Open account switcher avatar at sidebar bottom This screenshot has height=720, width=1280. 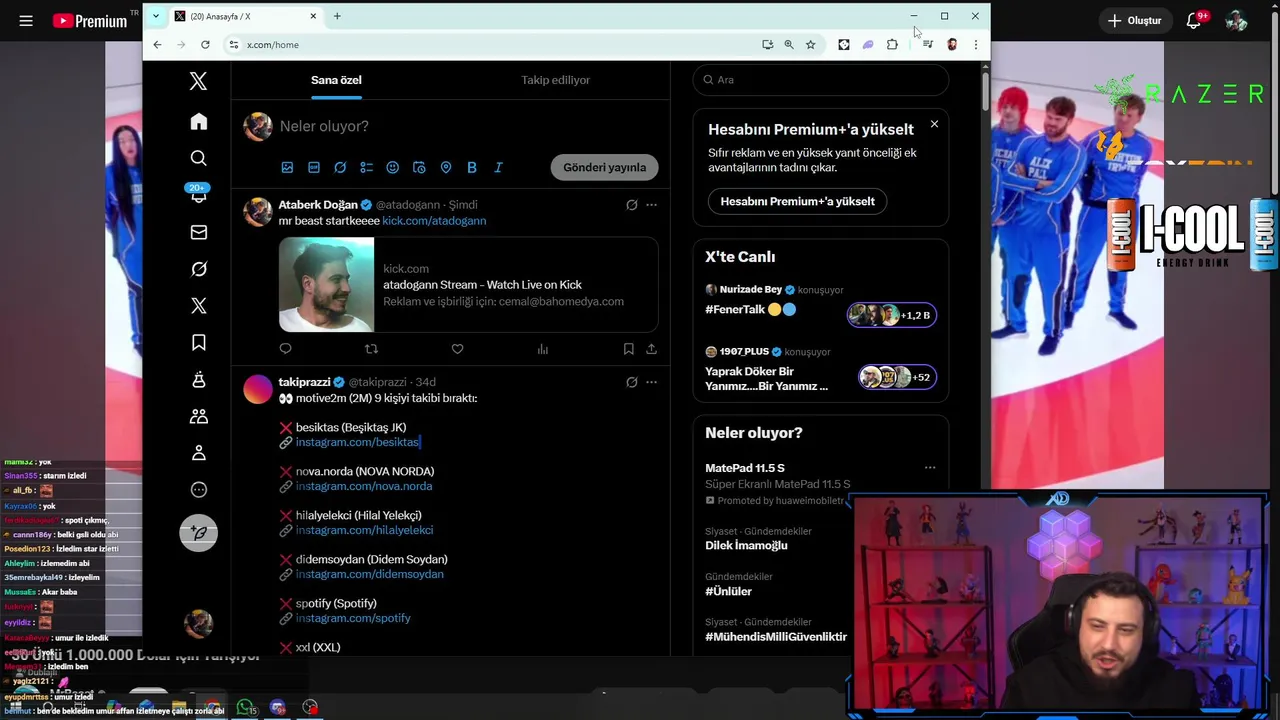tap(199, 624)
